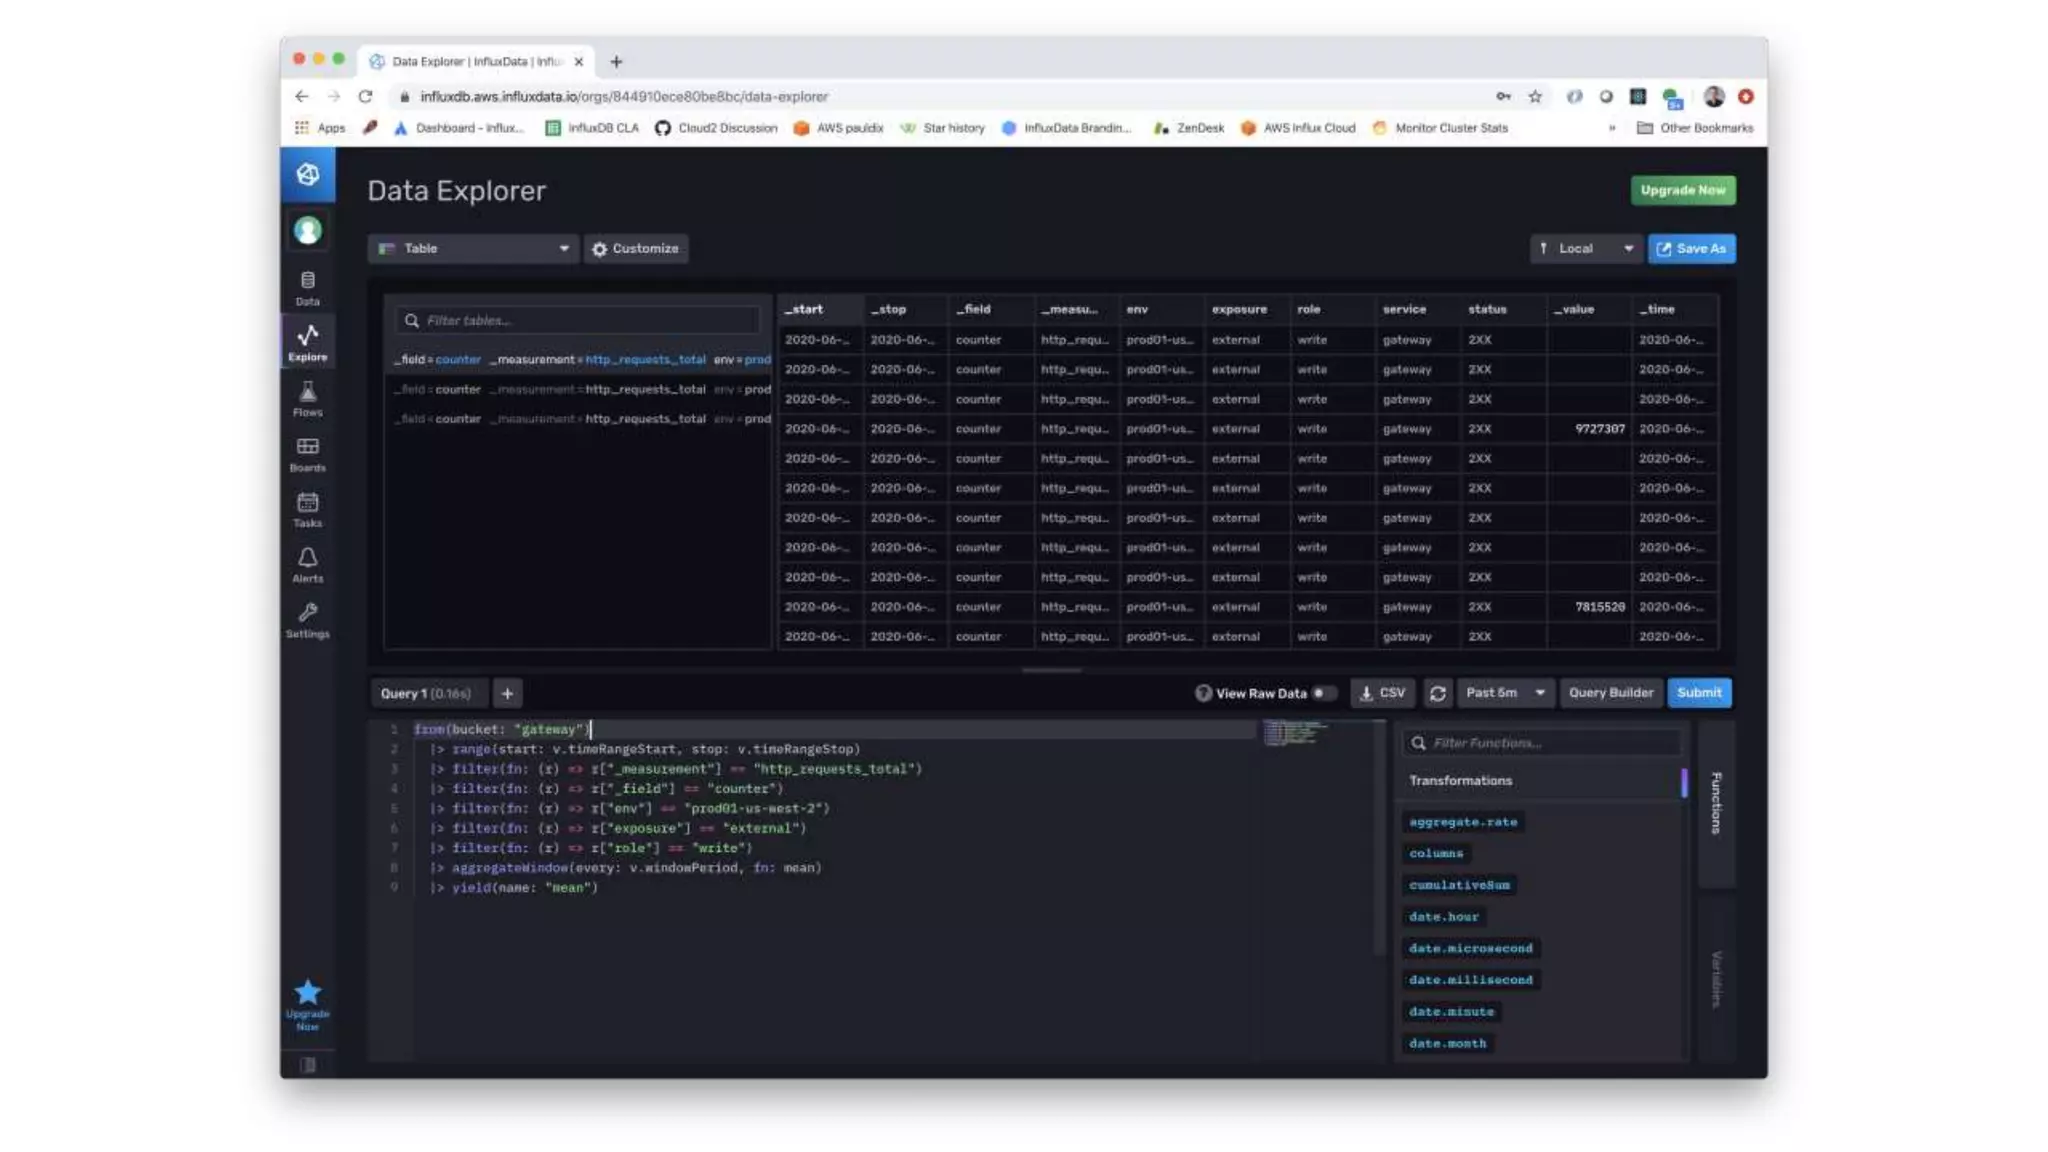Click the Submit query button
Image resolution: width=2048 pixels, height=1152 pixels.
tap(1698, 693)
